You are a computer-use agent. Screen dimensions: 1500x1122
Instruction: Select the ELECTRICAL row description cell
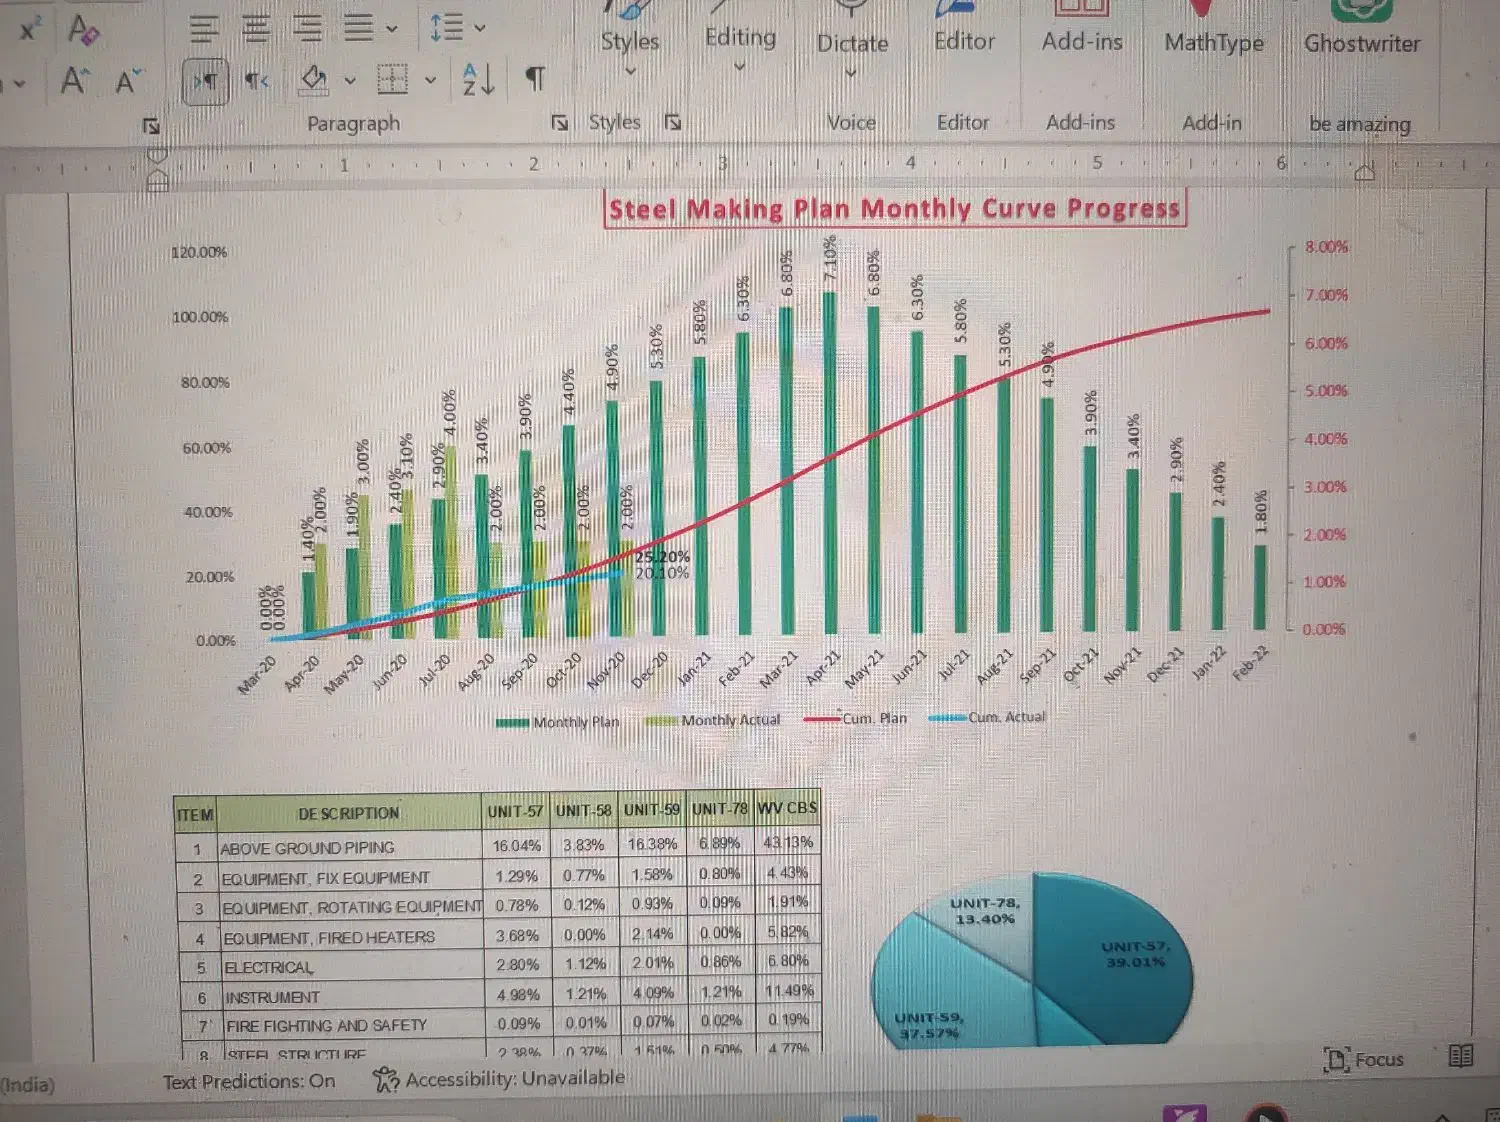click(x=351, y=968)
